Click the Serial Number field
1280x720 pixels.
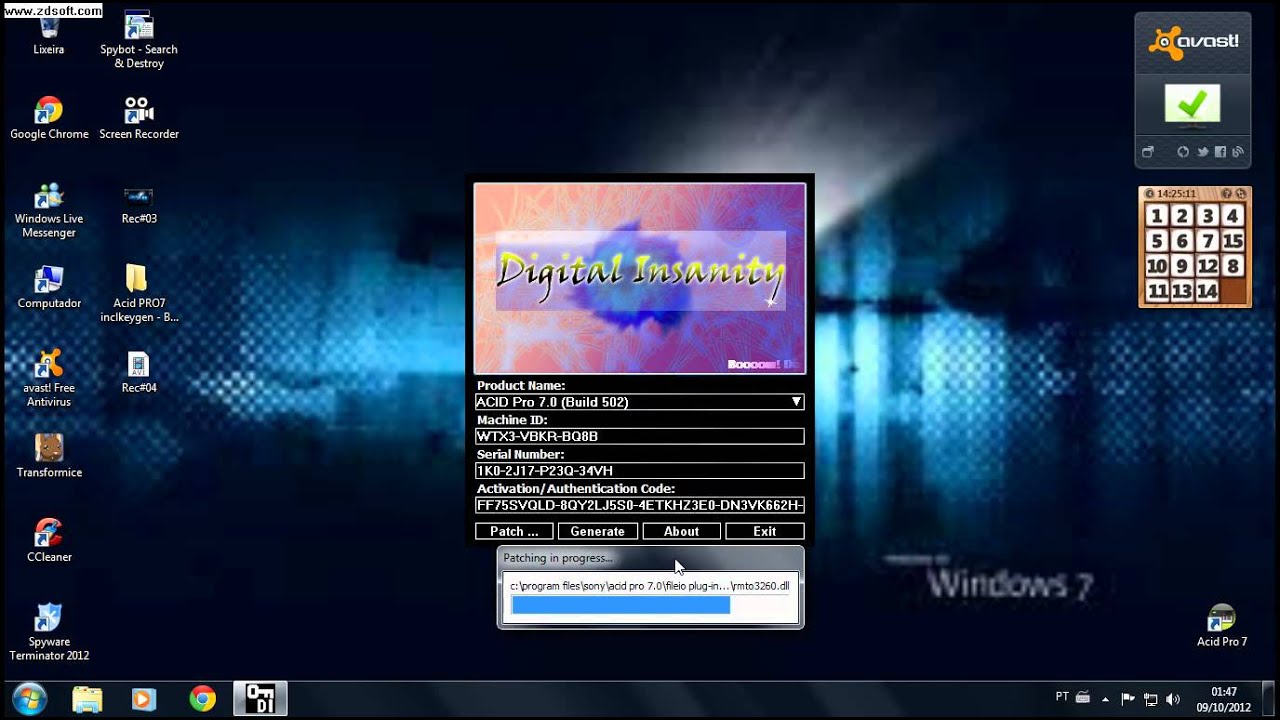tap(639, 471)
